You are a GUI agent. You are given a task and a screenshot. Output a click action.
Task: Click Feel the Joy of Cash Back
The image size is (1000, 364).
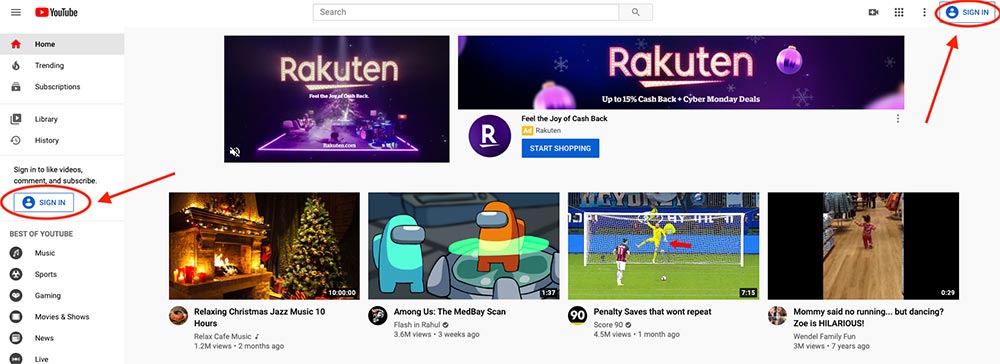coord(564,119)
